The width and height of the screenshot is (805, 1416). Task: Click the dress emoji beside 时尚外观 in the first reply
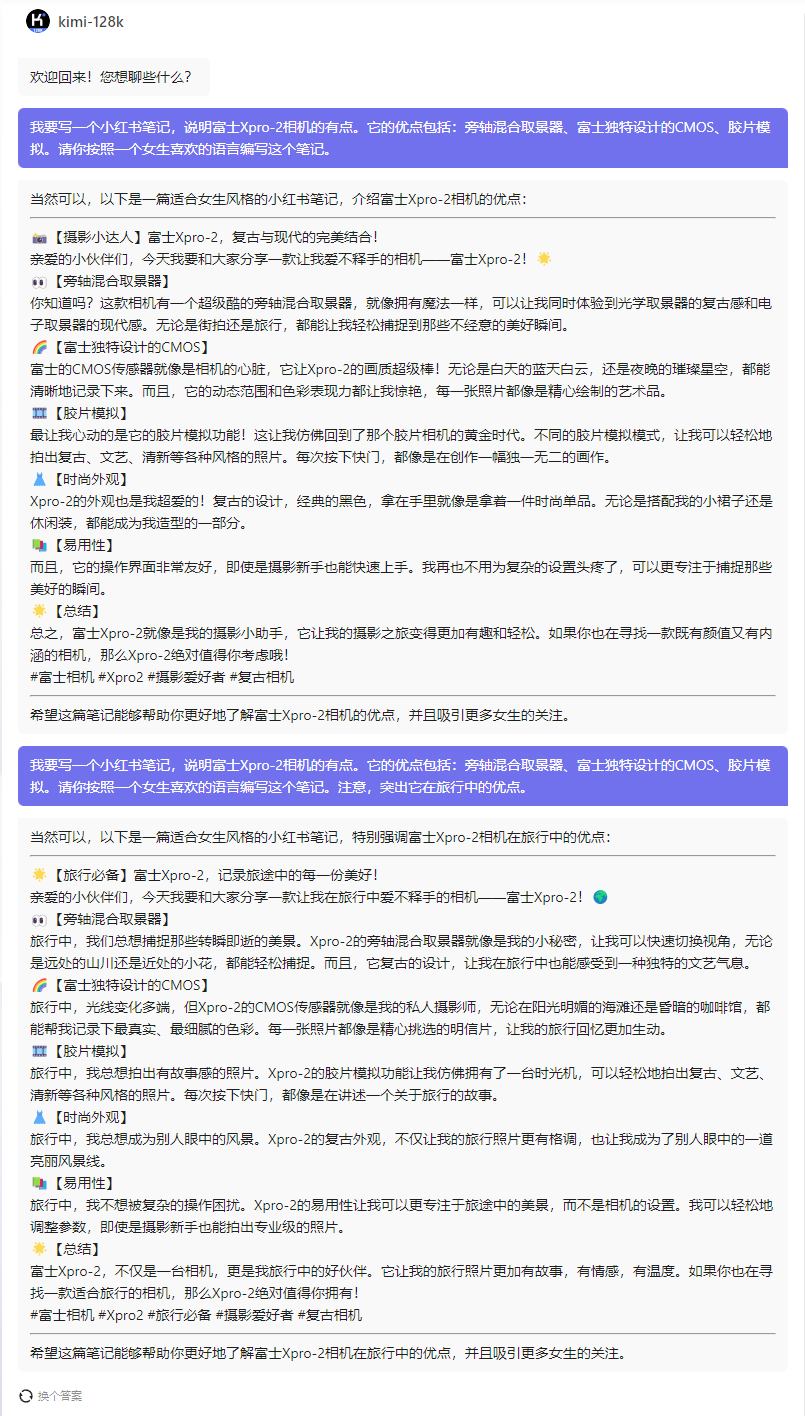click(39, 479)
